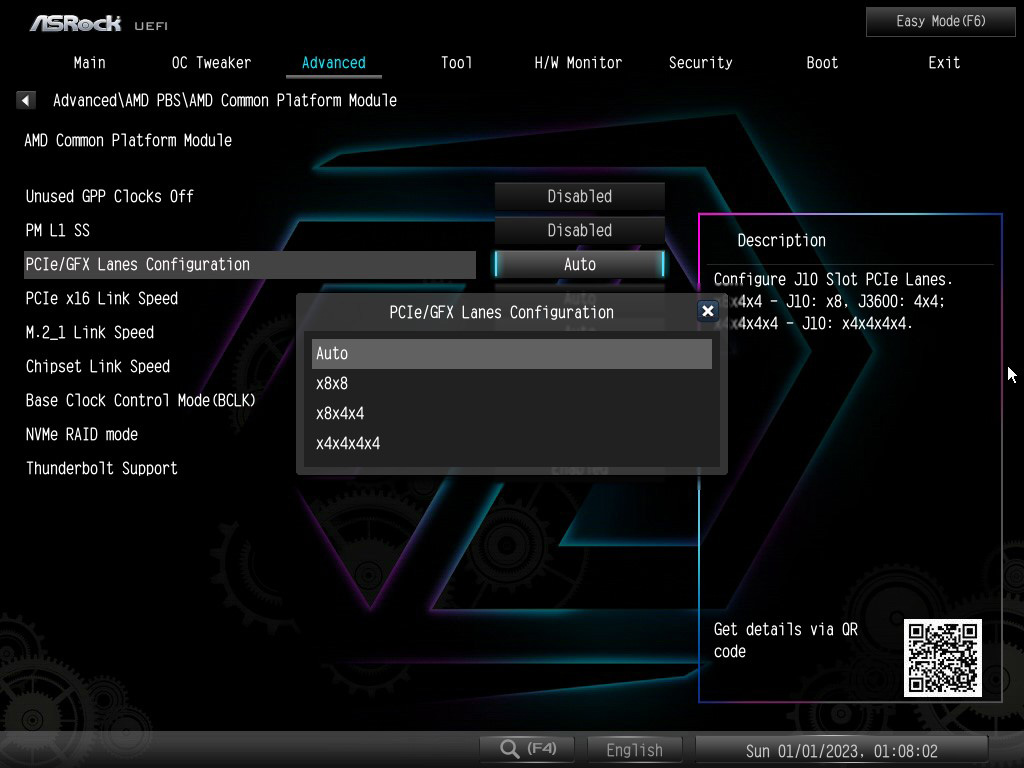Switch to the Boot tab
Viewport: 1024px width, 768px height.
(822, 63)
